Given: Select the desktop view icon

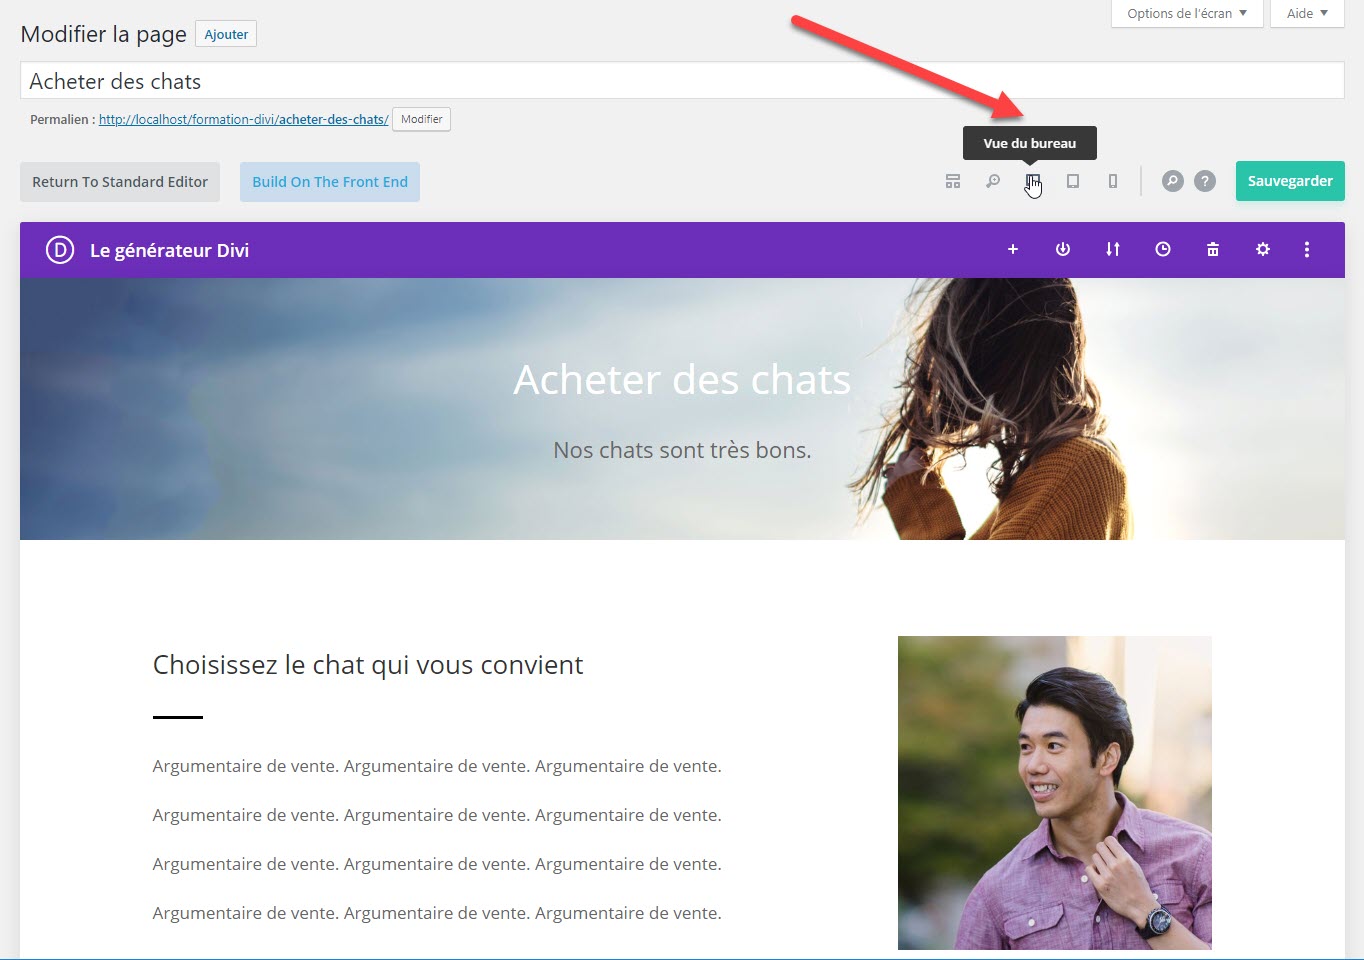Looking at the screenshot, I should [x=1032, y=181].
